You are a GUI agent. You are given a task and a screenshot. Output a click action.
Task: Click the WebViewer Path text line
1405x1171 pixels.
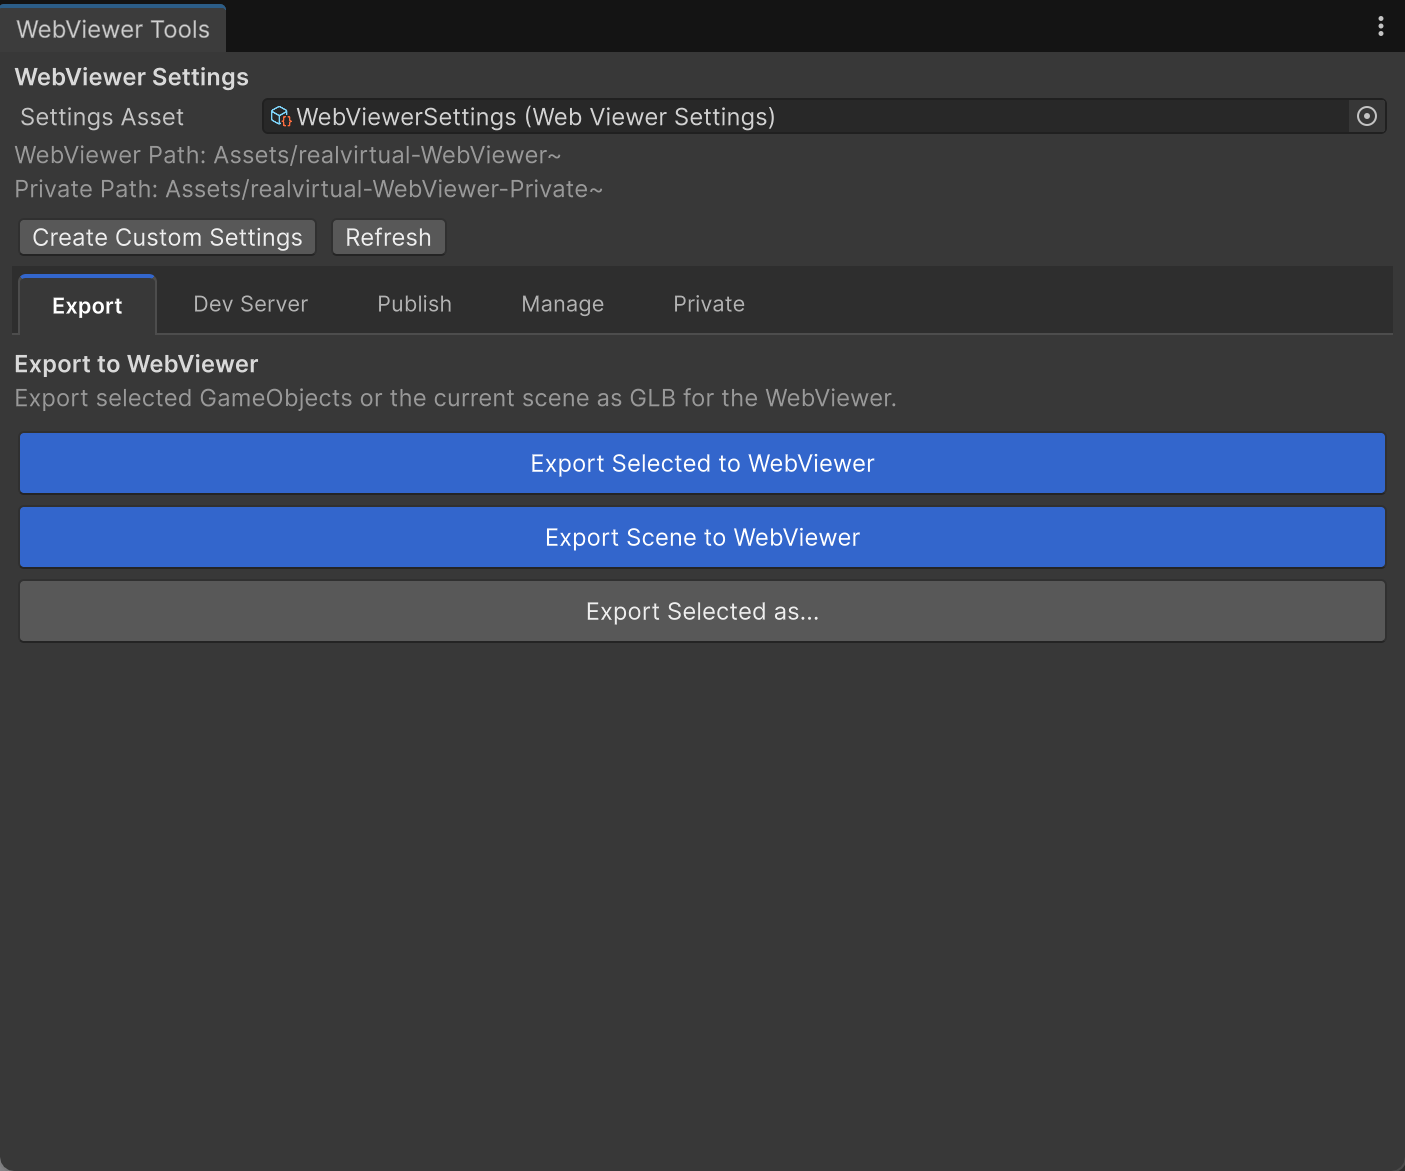click(x=288, y=155)
